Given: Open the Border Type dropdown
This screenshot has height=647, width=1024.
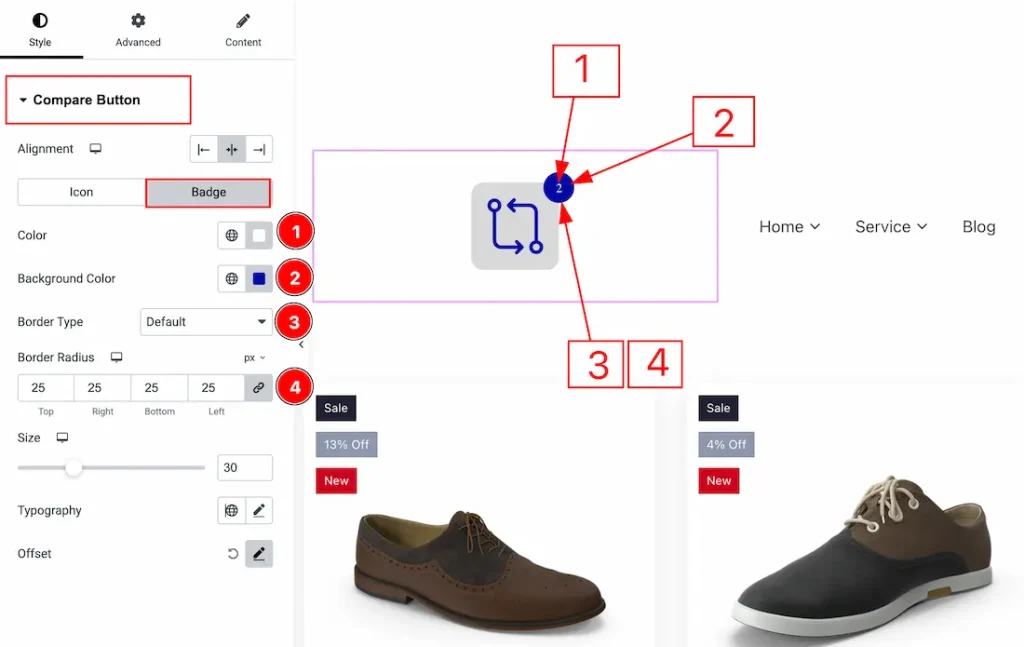Looking at the screenshot, I should [x=206, y=322].
